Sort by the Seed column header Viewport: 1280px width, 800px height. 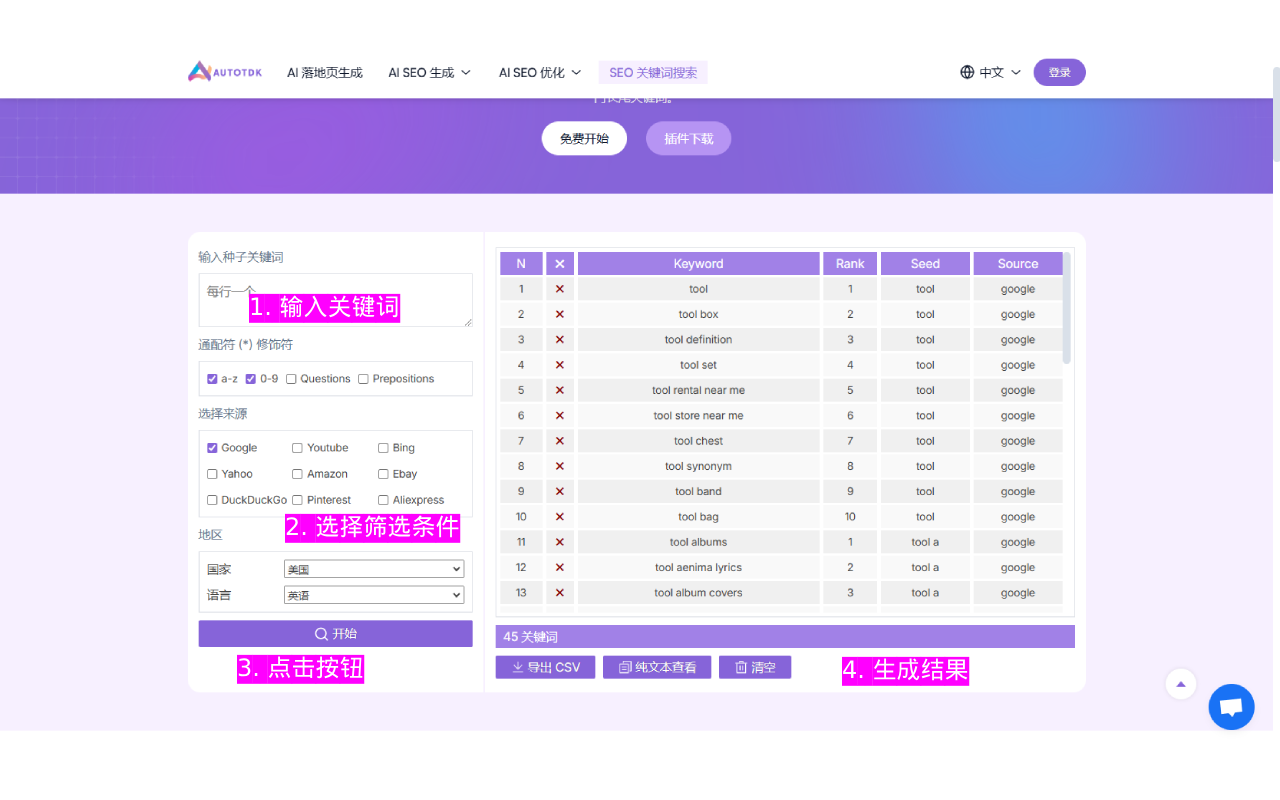925,264
